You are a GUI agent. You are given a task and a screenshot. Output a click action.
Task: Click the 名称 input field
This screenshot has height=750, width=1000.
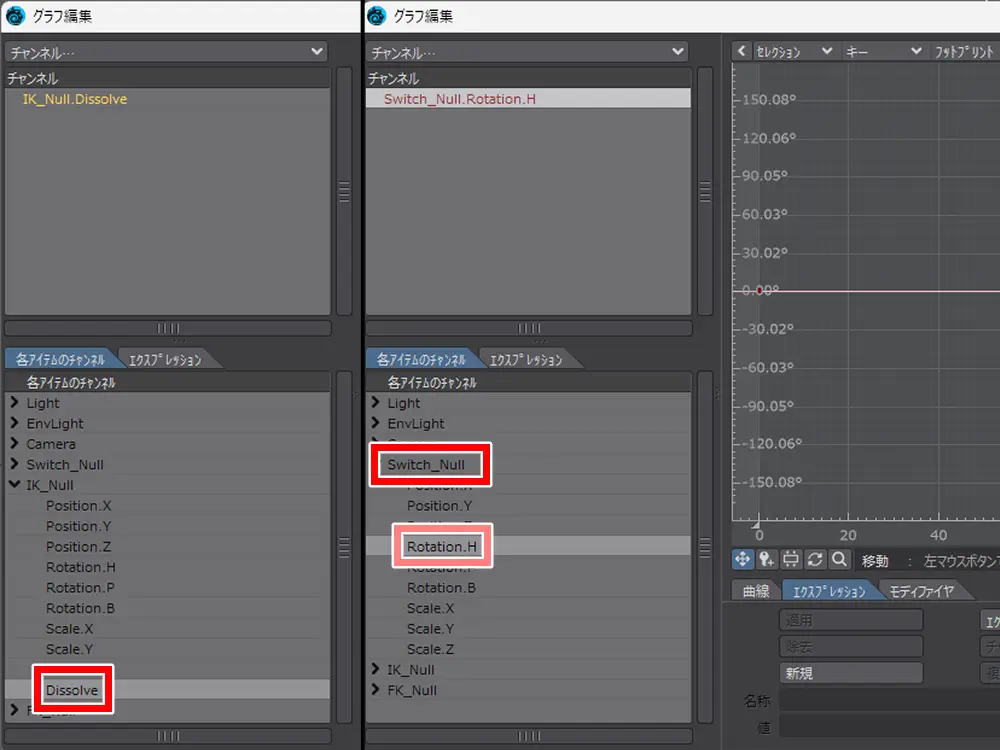888,699
